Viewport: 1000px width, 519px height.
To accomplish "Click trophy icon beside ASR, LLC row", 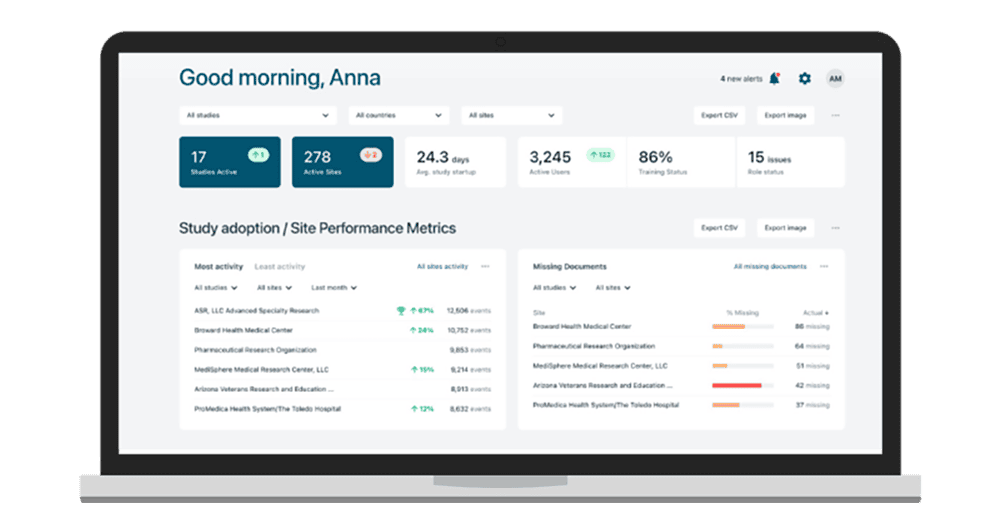I will pos(401,311).
